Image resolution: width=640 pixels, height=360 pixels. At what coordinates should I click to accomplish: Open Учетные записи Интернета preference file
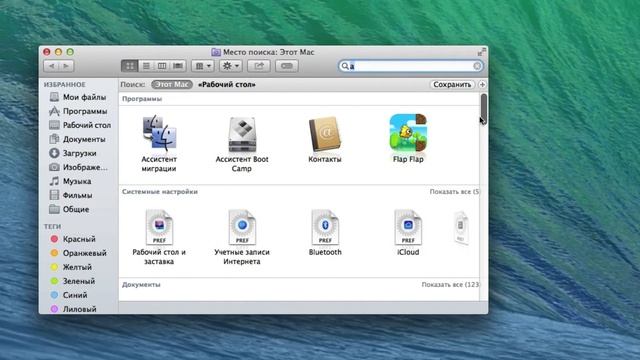242,227
